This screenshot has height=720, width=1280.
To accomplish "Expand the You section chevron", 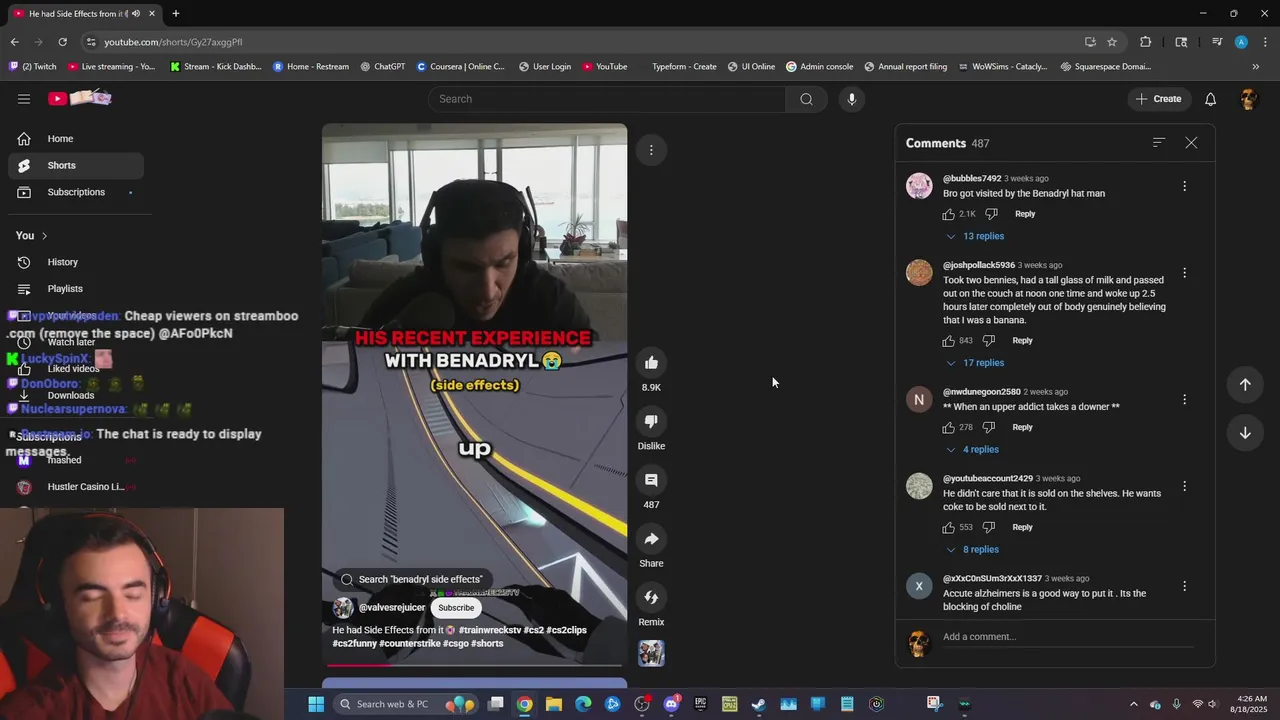I will (x=44, y=236).
